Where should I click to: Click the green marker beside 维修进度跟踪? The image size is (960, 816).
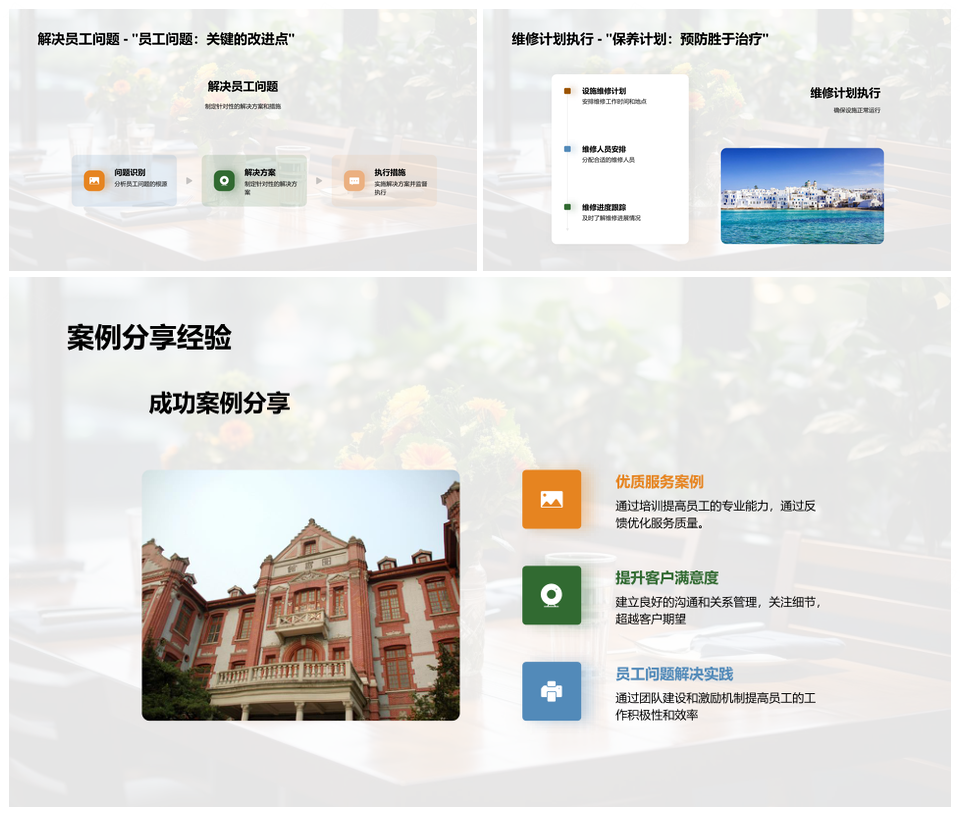click(568, 207)
